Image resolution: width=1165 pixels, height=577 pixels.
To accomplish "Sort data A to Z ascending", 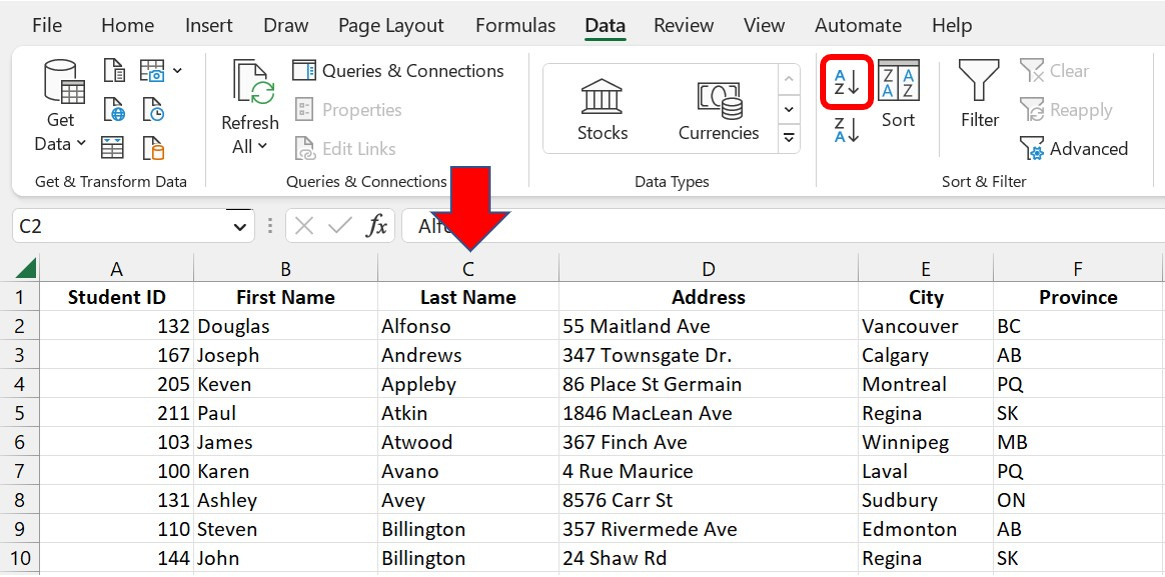I will point(845,82).
